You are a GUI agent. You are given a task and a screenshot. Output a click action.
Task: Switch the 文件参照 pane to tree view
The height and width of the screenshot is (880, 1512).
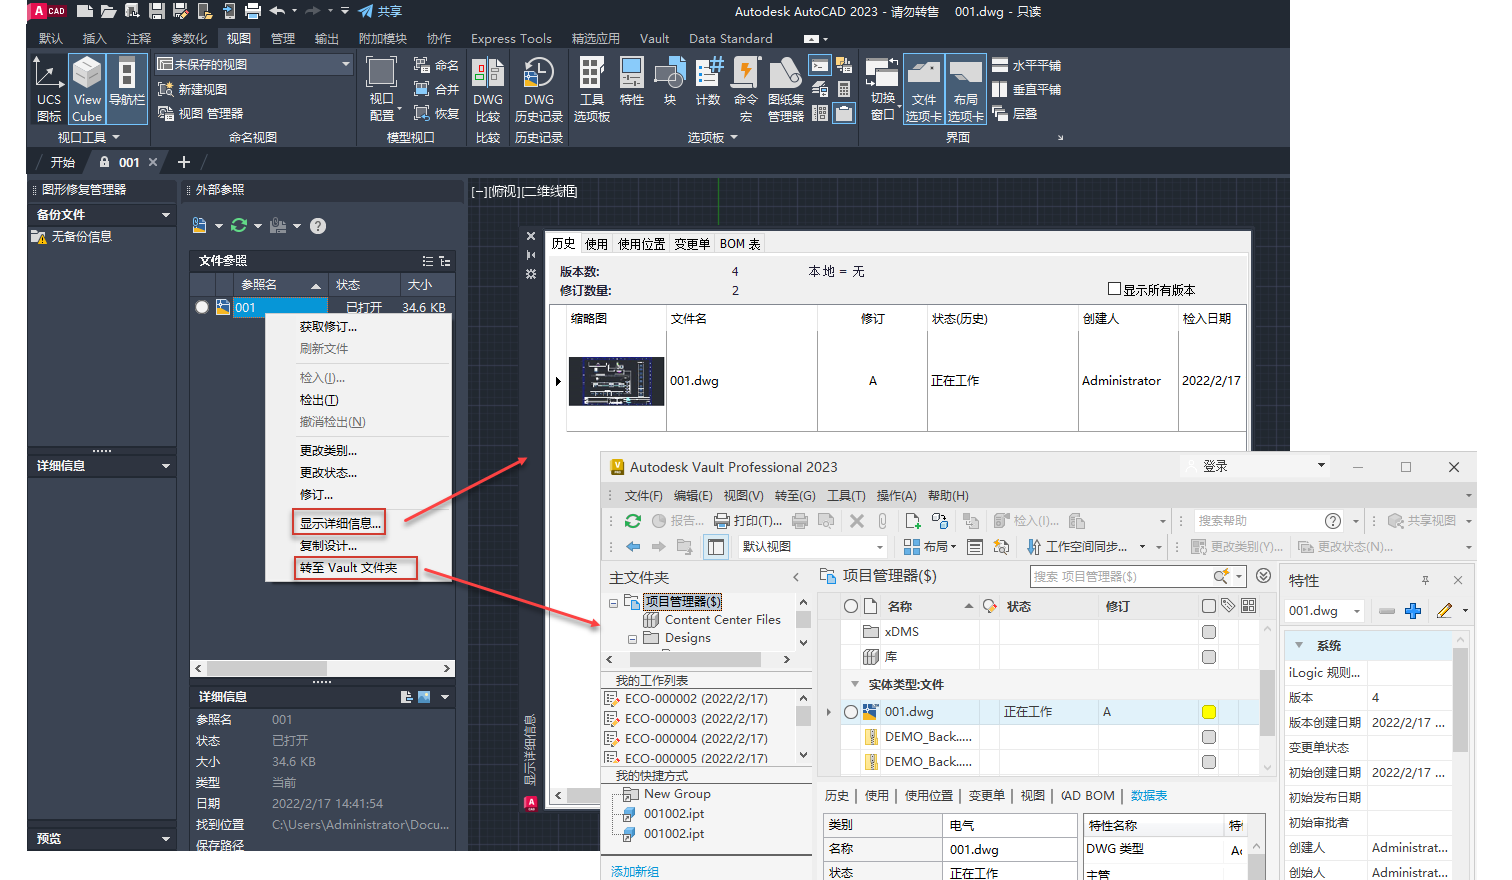click(x=445, y=261)
